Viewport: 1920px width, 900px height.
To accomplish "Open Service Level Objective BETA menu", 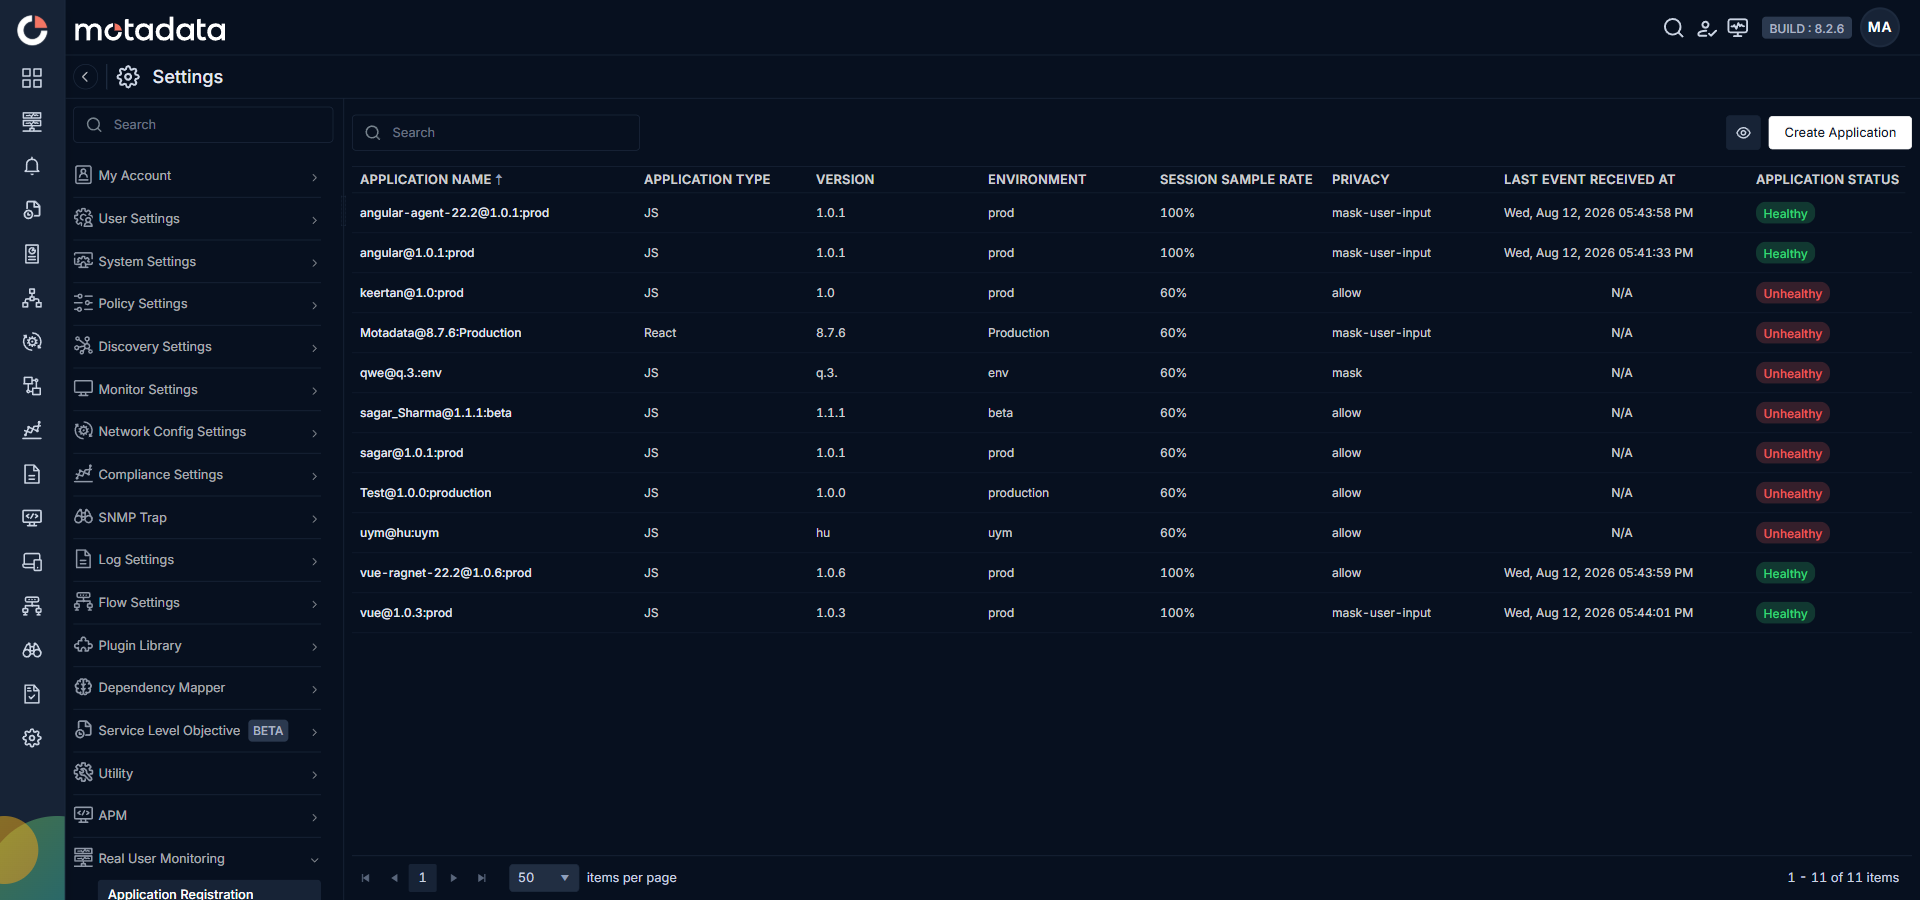I will coord(197,731).
